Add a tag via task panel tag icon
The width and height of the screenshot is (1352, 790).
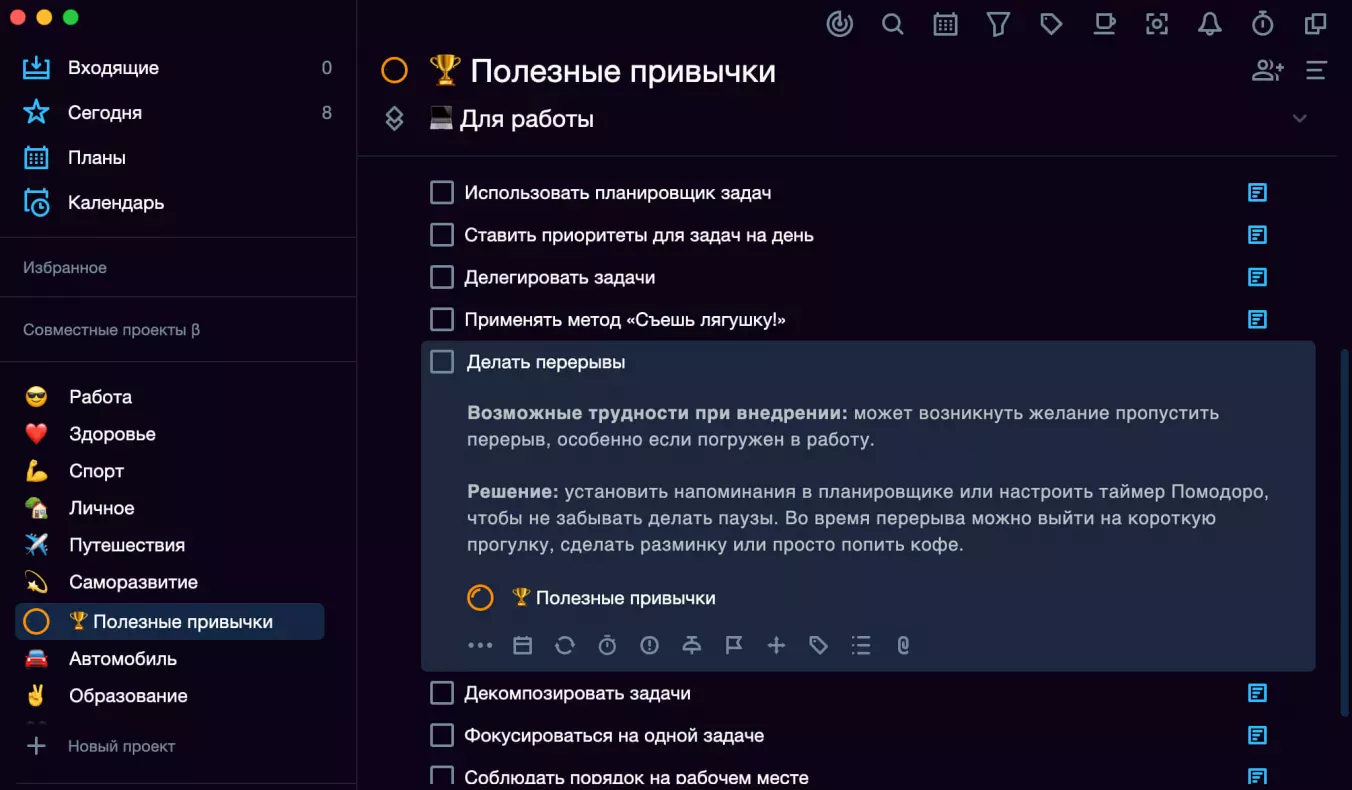[x=819, y=646]
